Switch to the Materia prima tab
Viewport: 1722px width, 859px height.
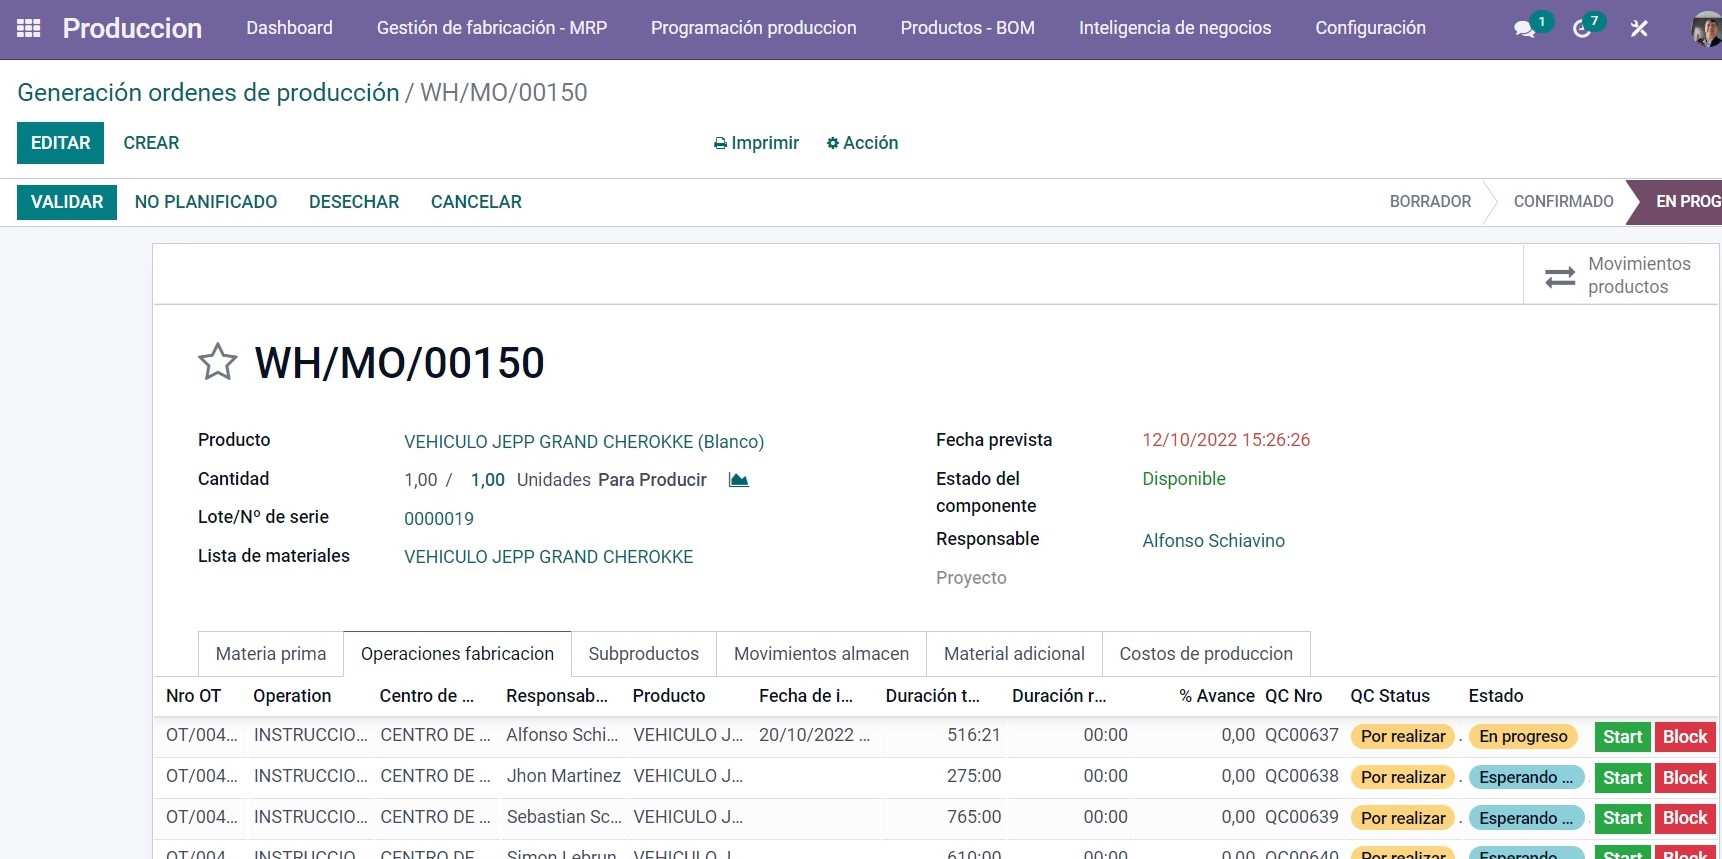coord(271,654)
